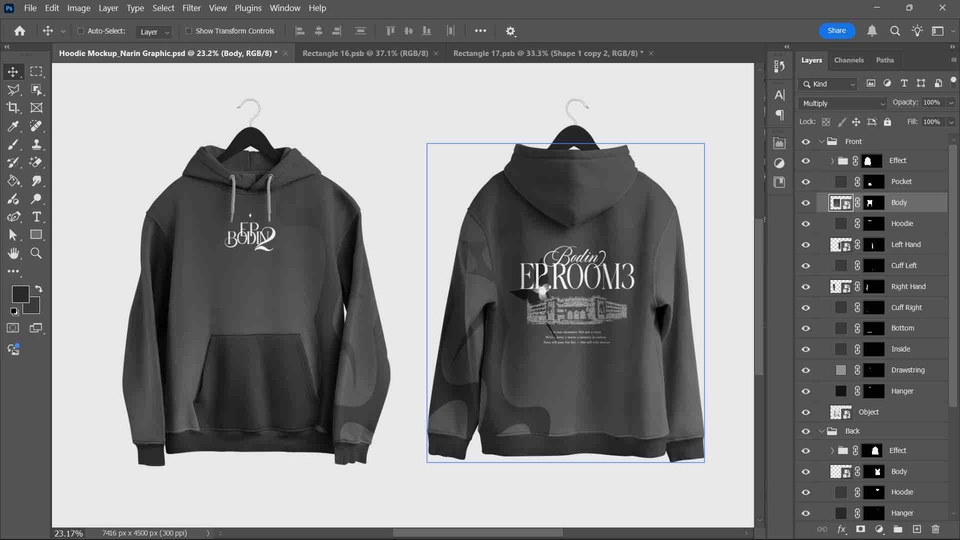The width and height of the screenshot is (960, 540).
Task: Create a new layer with plus icon
Action: pyautogui.click(x=916, y=529)
